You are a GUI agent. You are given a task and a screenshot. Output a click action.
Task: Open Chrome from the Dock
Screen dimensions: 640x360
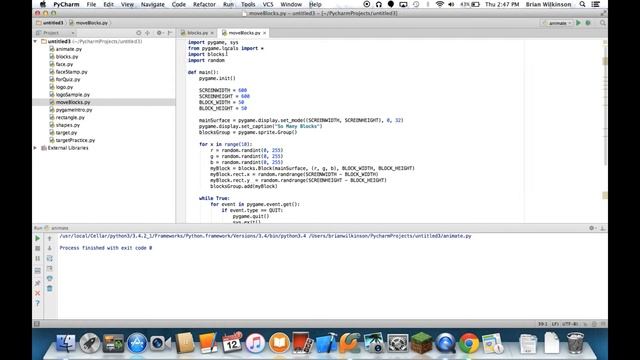click(469, 343)
